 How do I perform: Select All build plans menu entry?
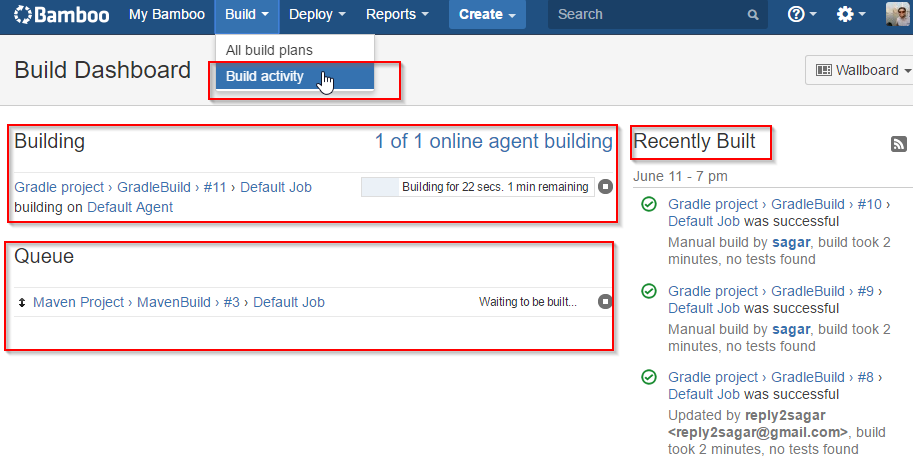[295, 50]
